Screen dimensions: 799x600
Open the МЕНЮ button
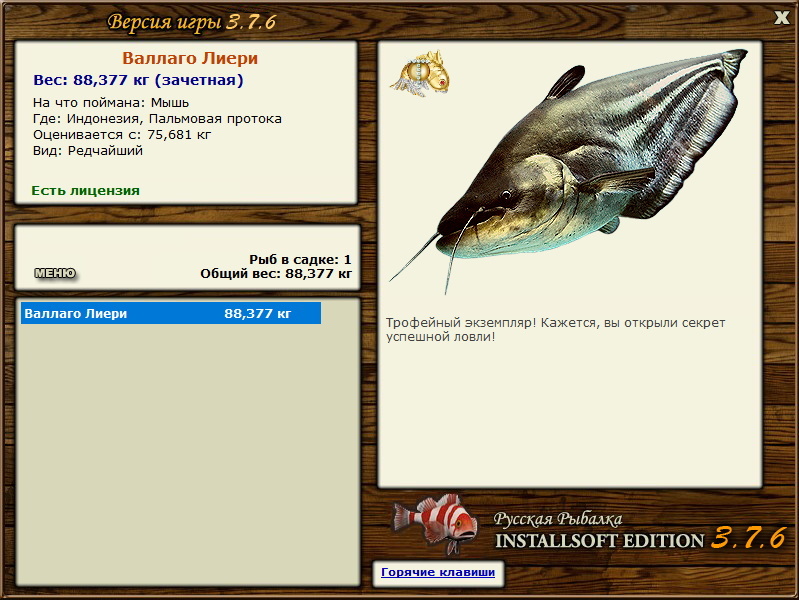(55, 273)
